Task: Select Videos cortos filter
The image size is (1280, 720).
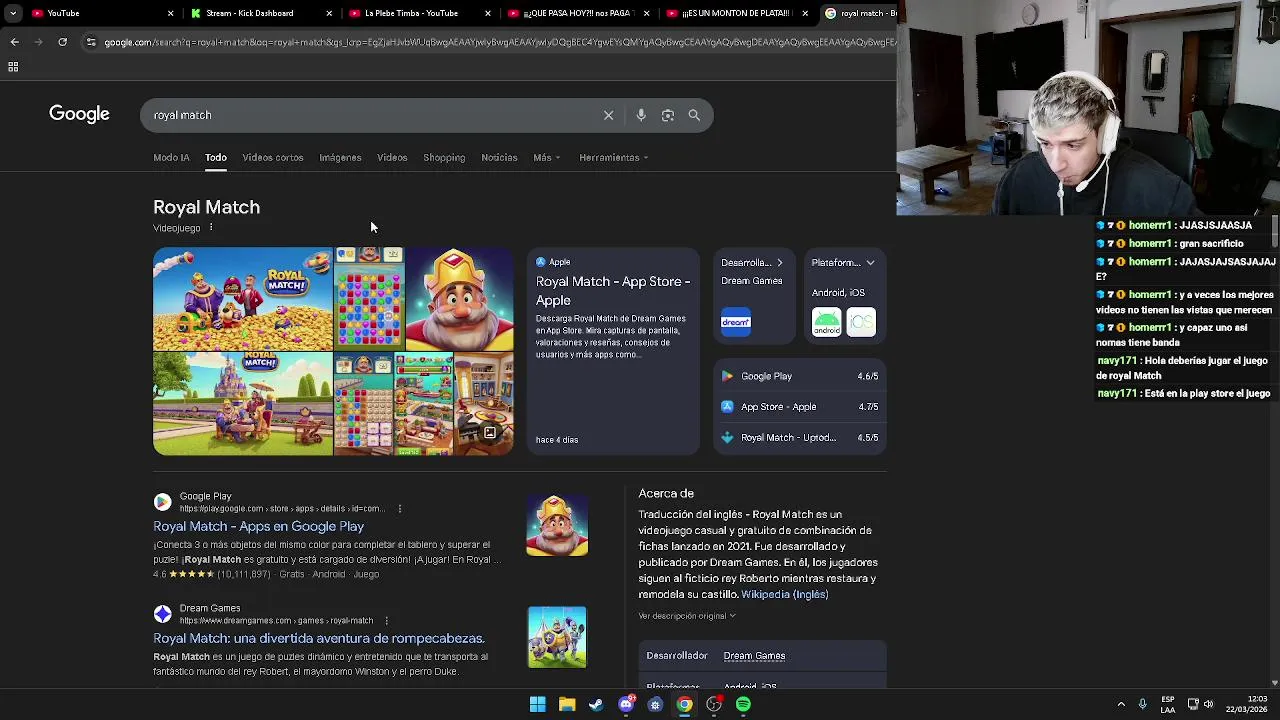Action: (x=272, y=158)
